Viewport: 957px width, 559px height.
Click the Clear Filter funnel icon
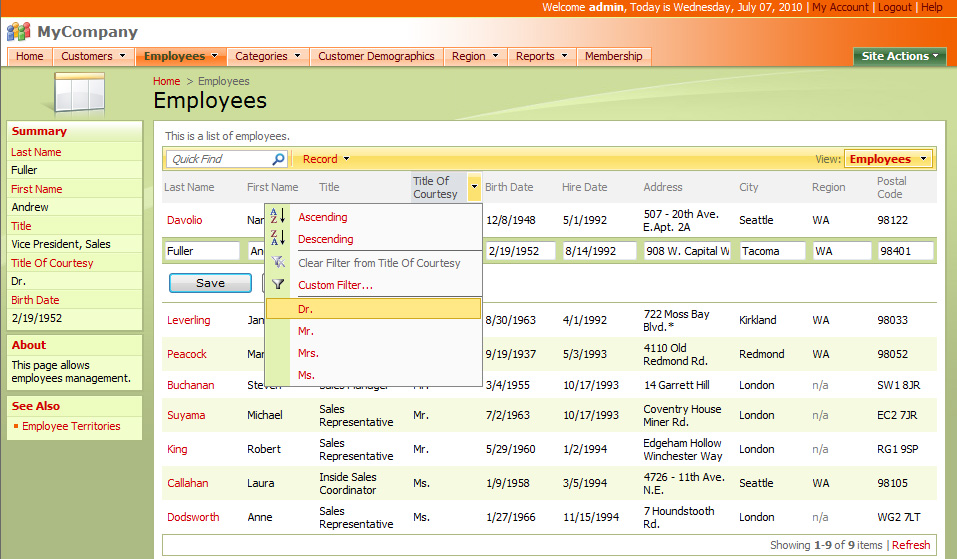pos(278,262)
